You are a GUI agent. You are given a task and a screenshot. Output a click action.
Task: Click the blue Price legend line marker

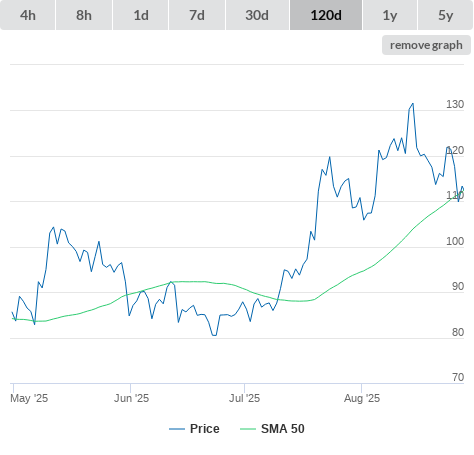click(177, 429)
